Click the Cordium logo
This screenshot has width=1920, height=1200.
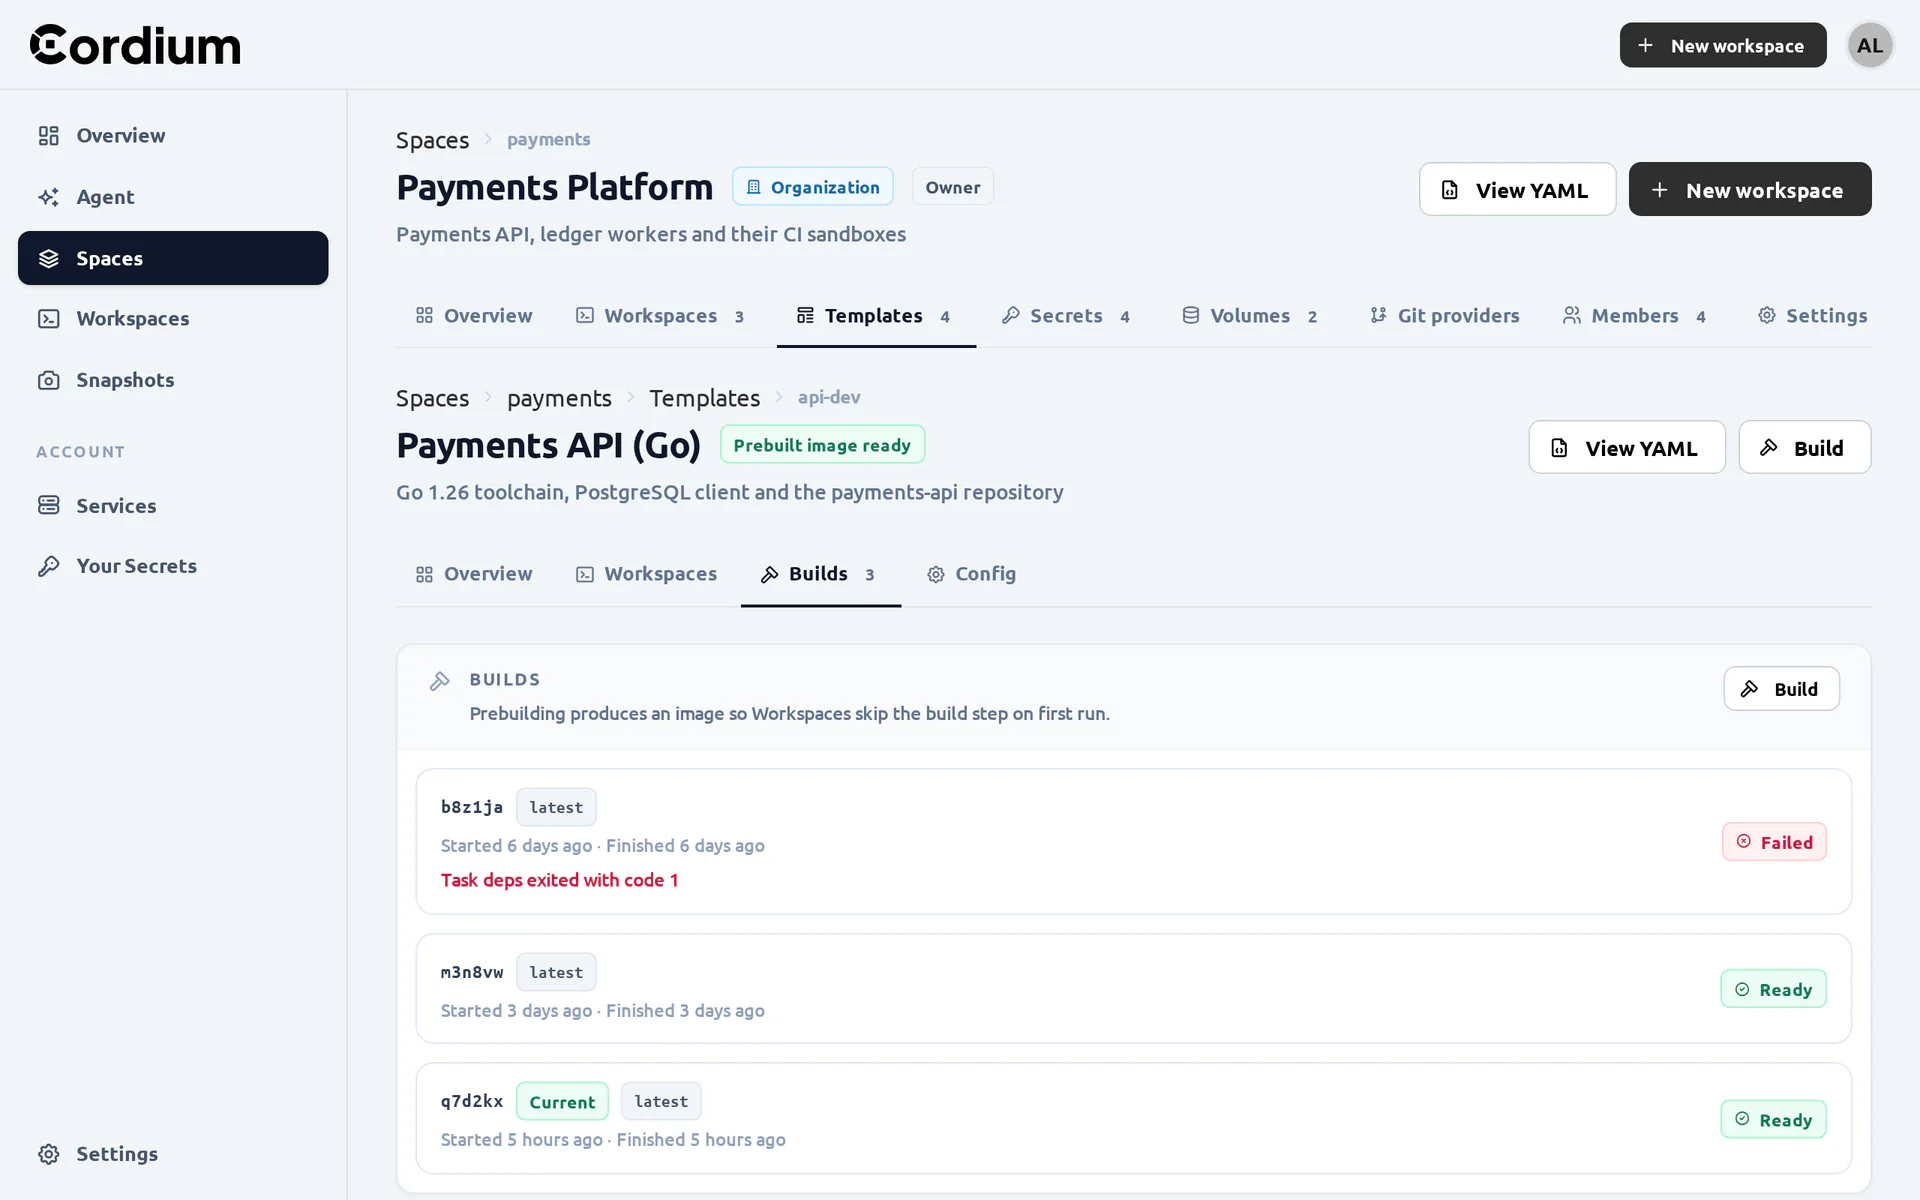pos(135,45)
